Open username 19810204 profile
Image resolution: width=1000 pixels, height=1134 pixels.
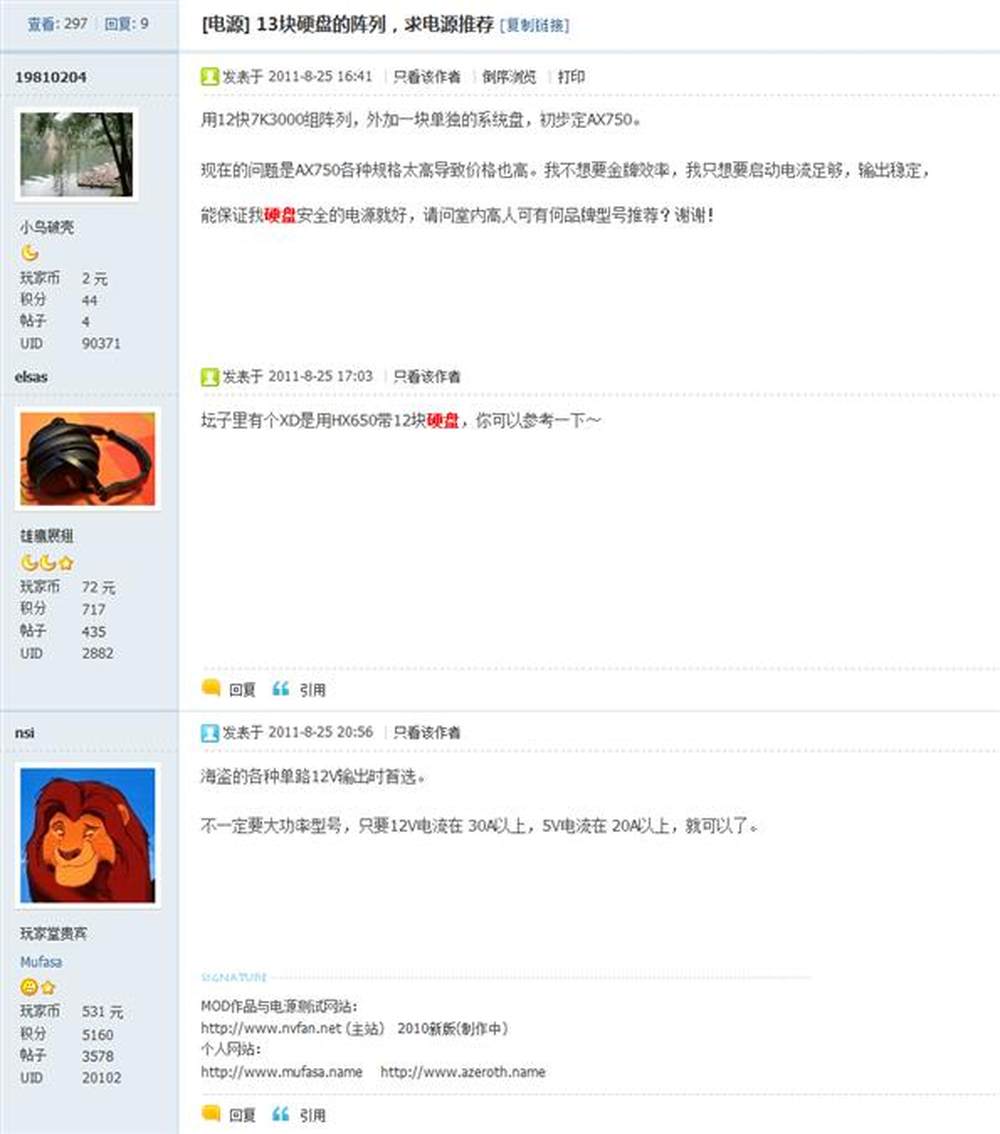click(x=51, y=77)
